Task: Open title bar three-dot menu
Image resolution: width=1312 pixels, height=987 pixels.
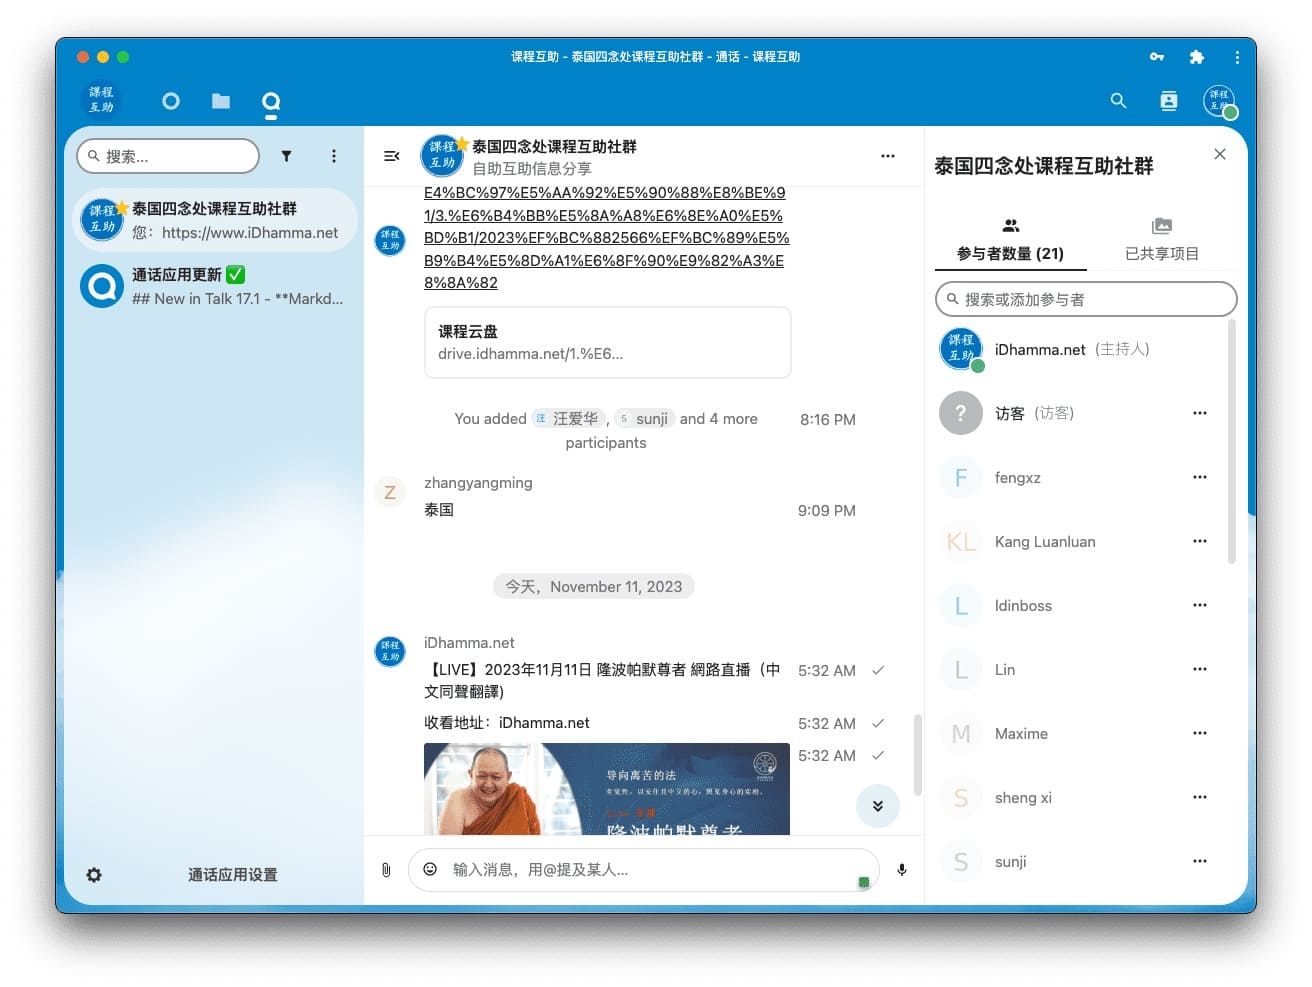Action: (1237, 57)
